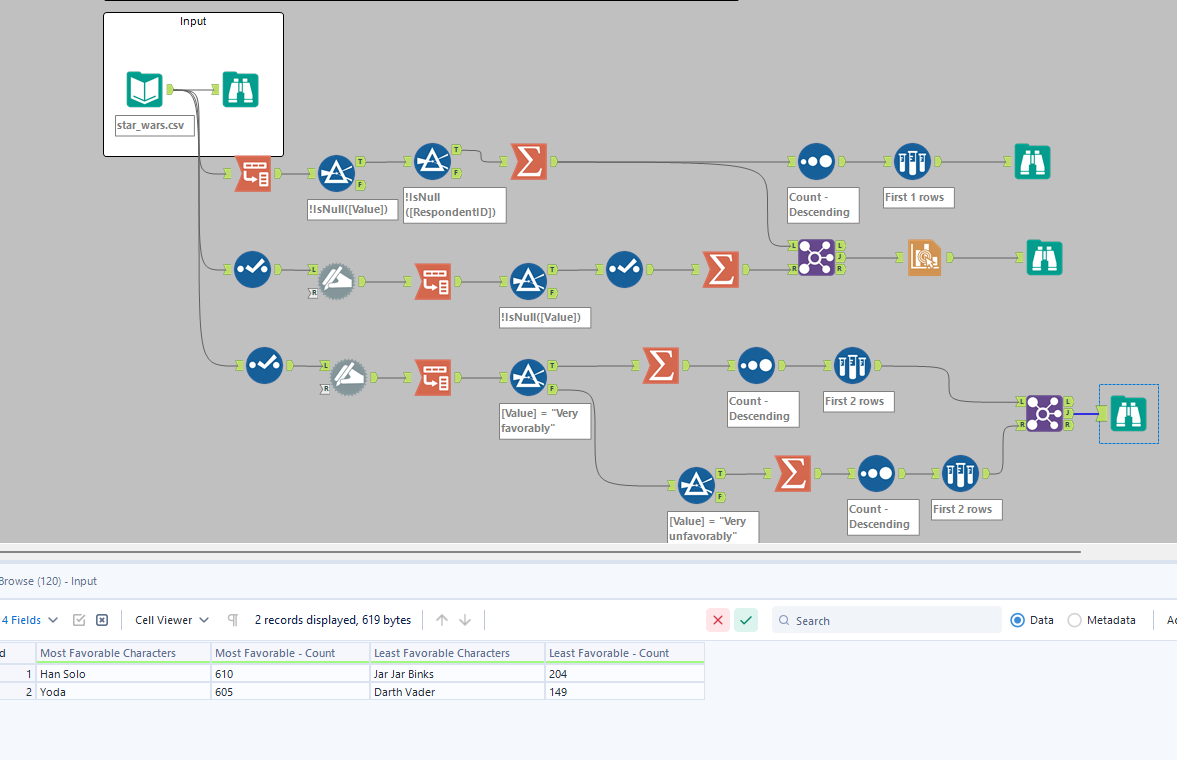The image size is (1177, 760).
Task: Select the Join tool feeding the Table tool
Action: [x=816, y=257]
